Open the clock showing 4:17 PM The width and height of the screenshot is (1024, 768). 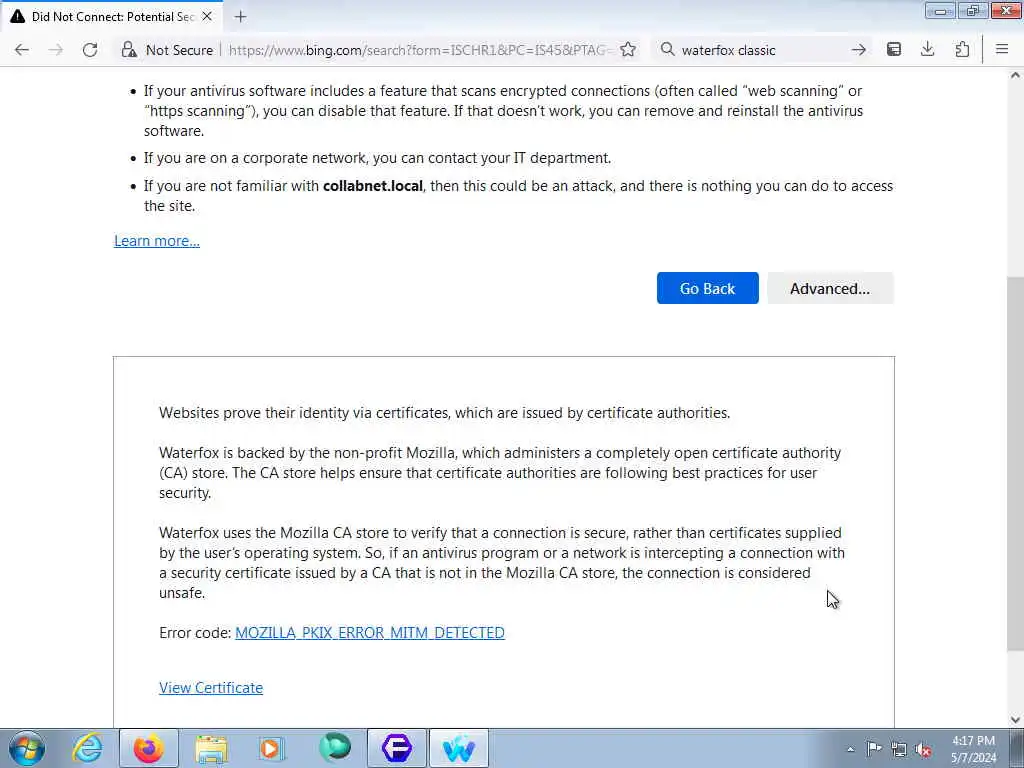[x=973, y=749]
